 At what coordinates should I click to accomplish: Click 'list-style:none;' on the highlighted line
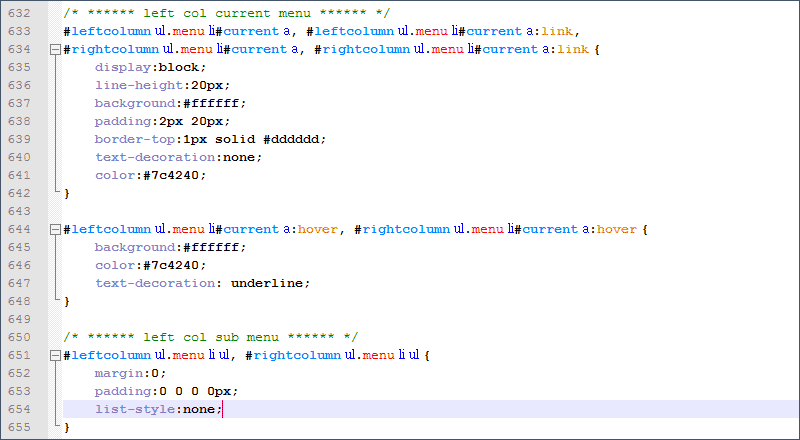157,409
